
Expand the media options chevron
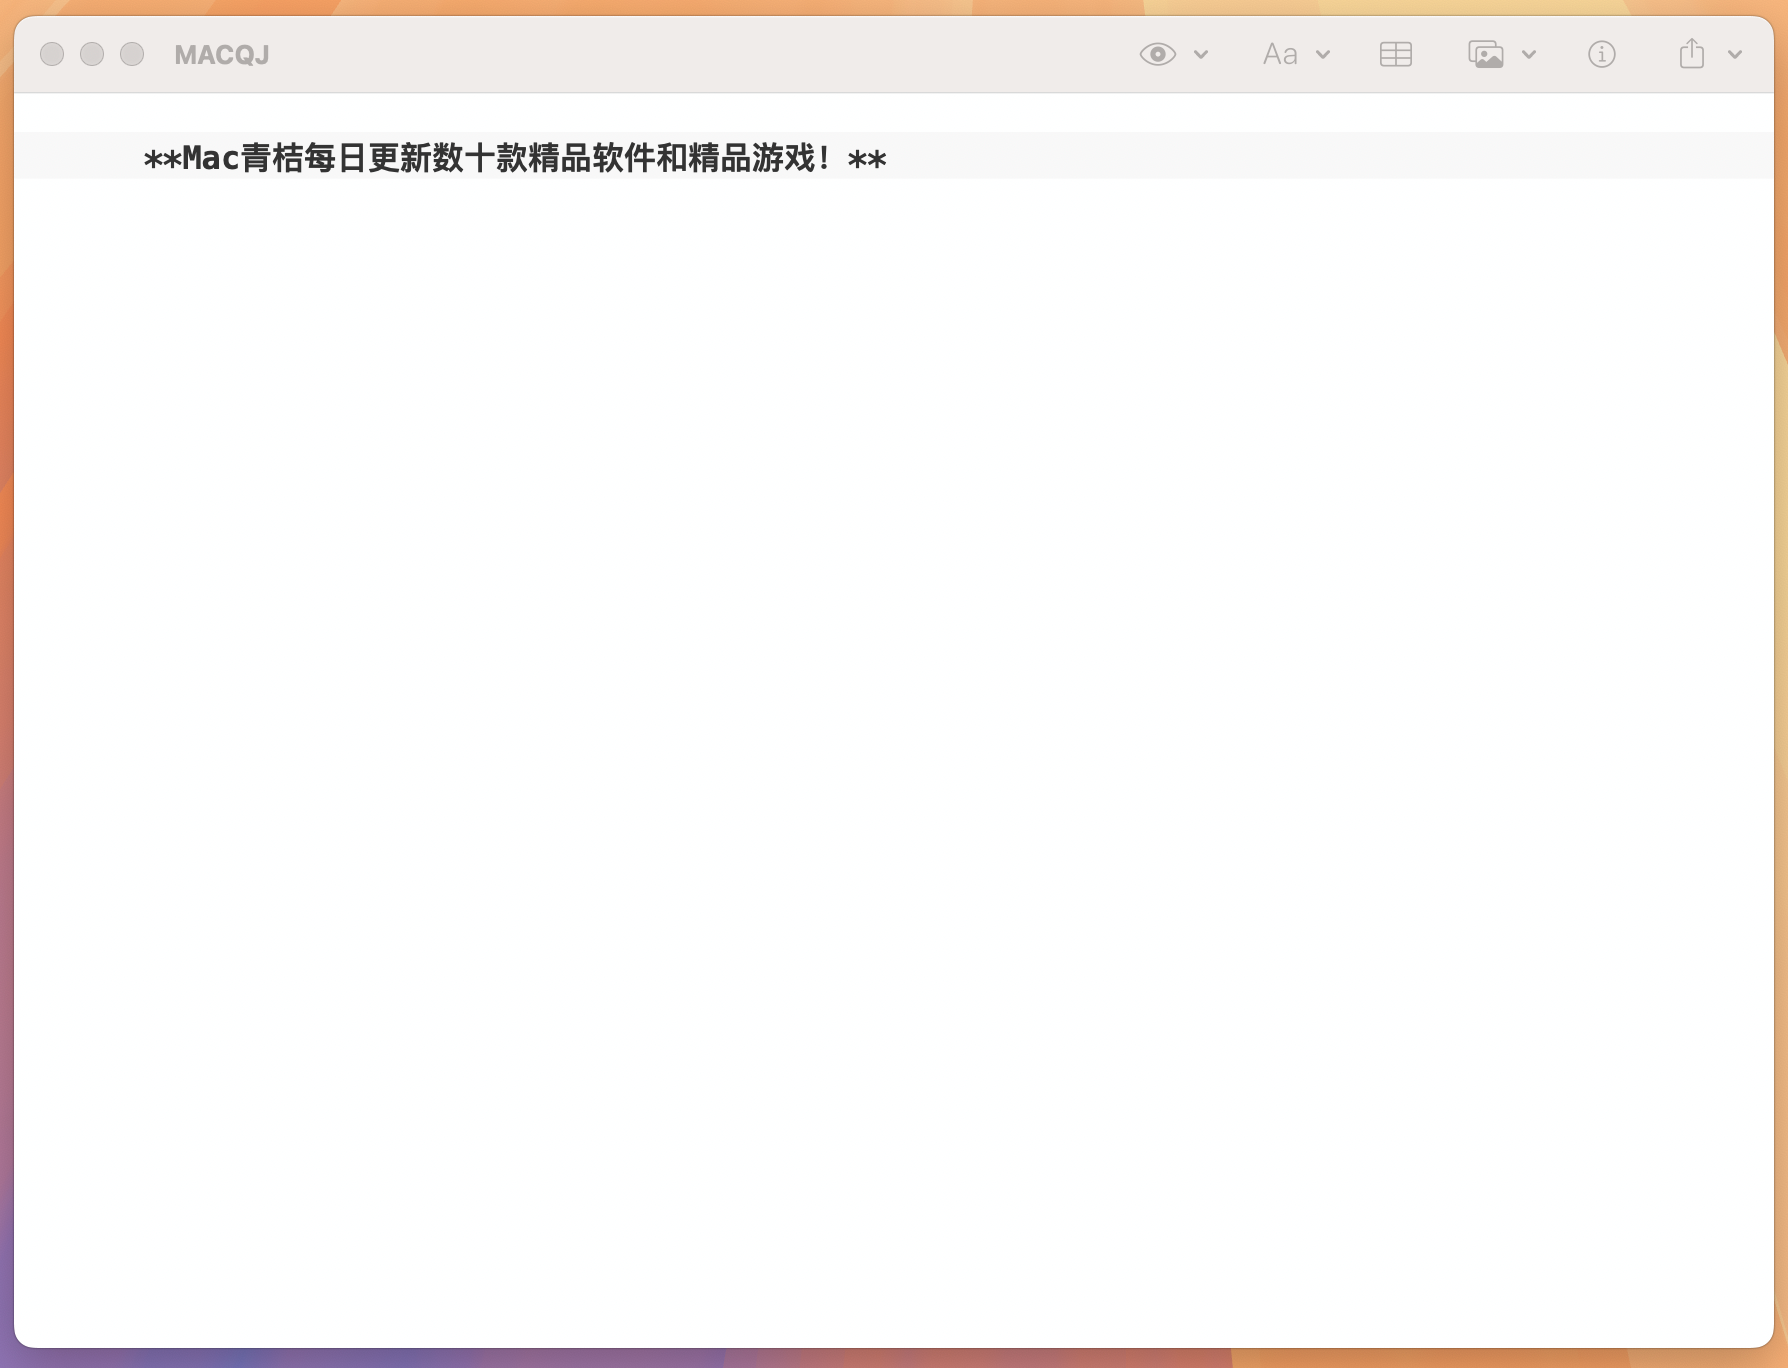(1530, 56)
